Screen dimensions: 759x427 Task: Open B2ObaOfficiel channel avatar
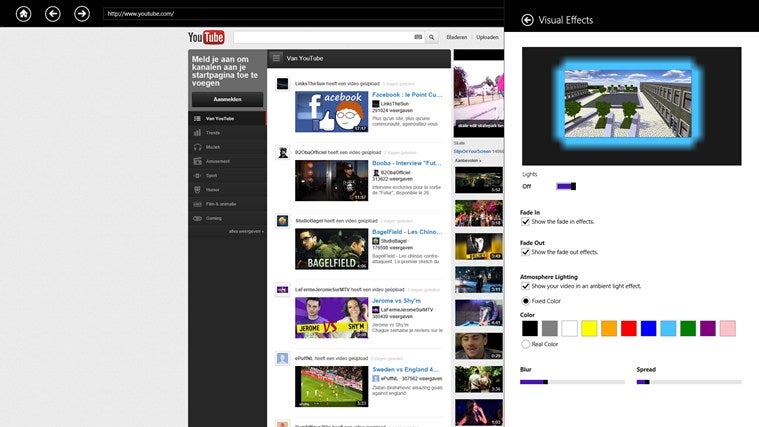[x=282, y=152]
